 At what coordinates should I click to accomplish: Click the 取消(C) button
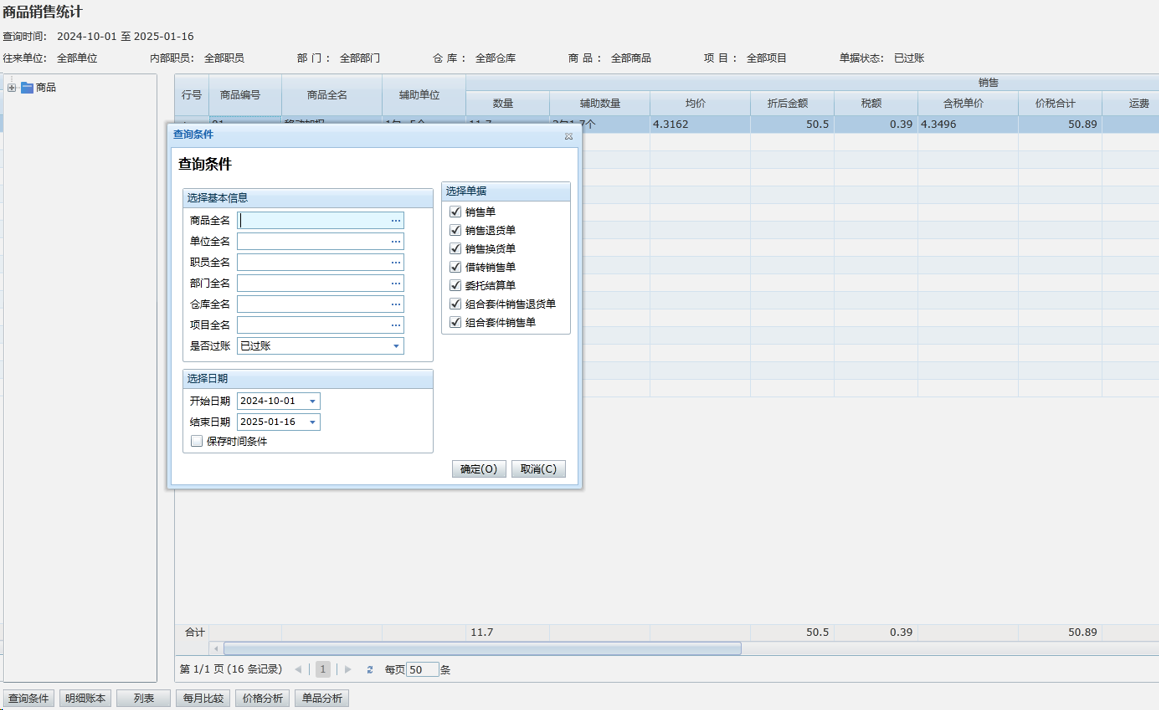coord(538,469)
